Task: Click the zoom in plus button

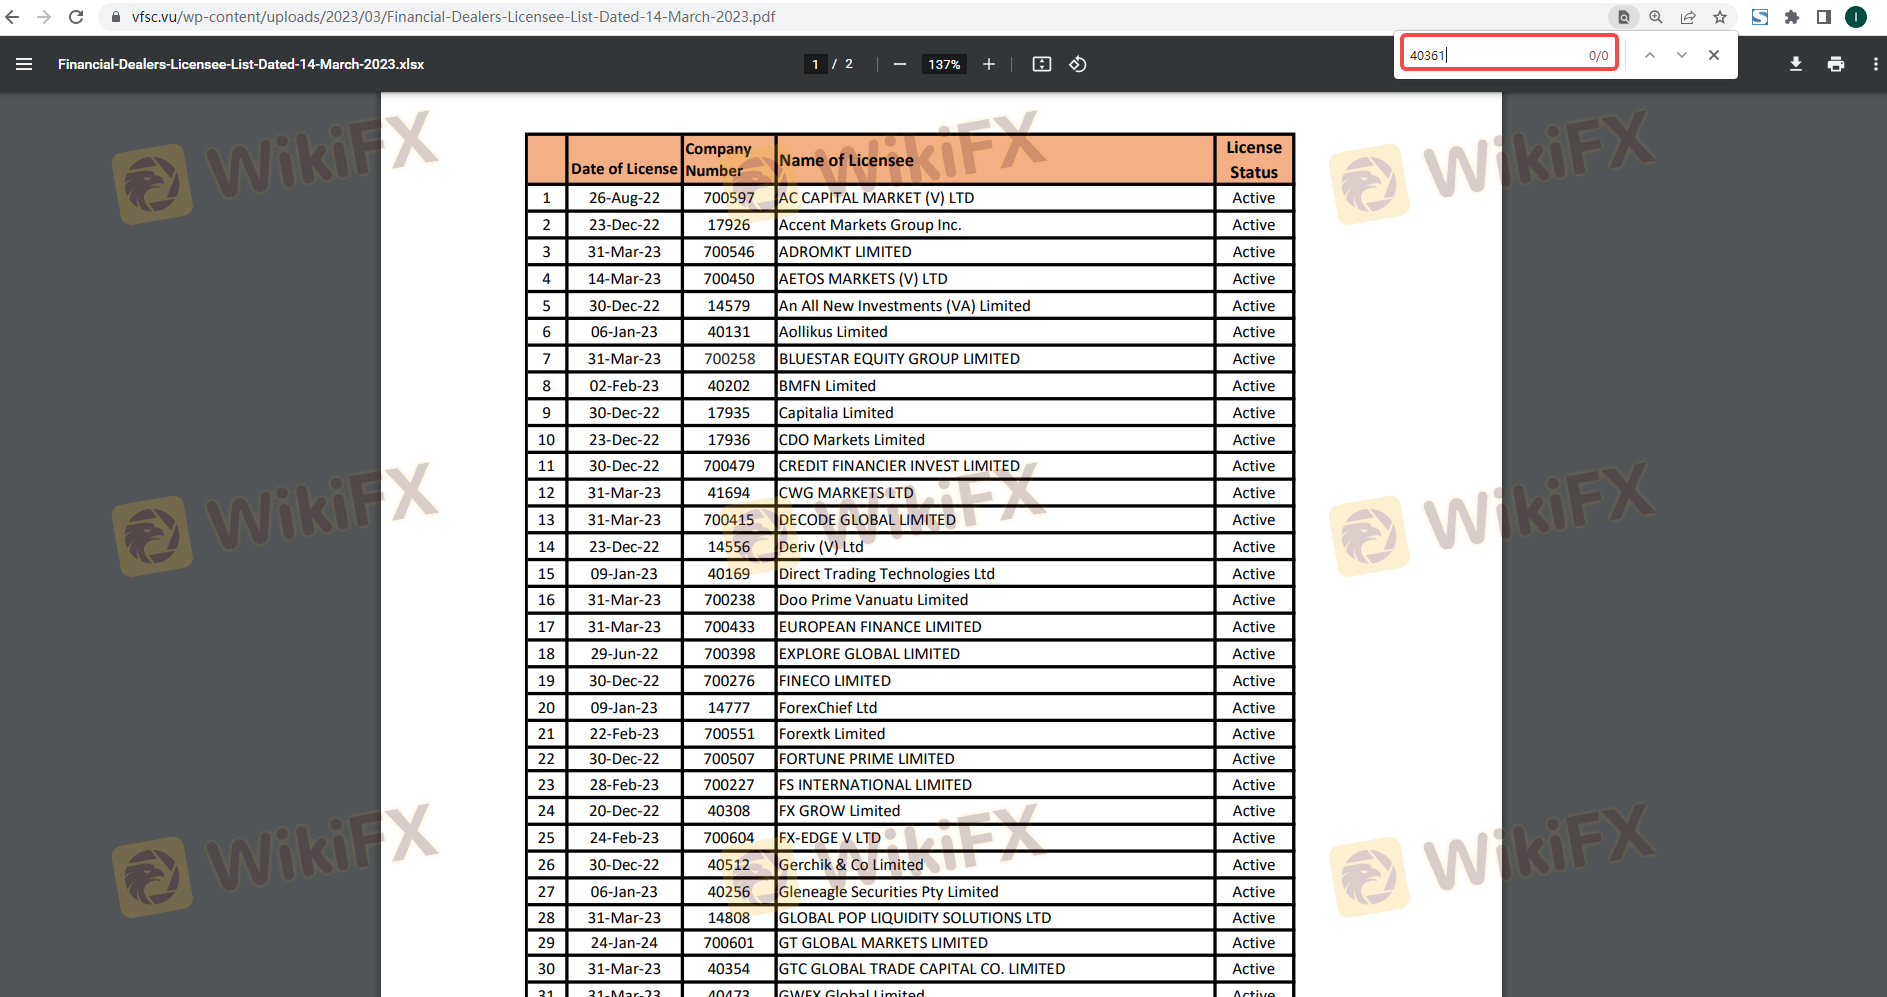Action: pos(989,64)
